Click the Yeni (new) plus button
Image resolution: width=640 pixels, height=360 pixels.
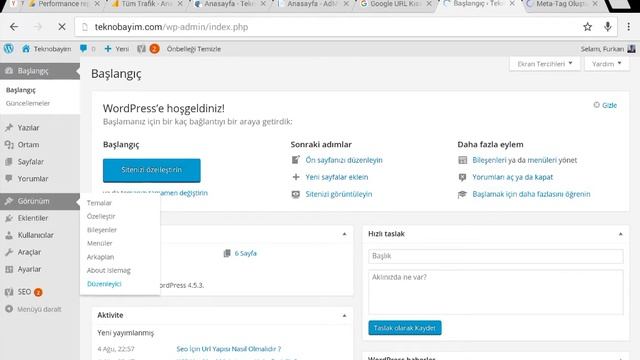click(116, 49)
